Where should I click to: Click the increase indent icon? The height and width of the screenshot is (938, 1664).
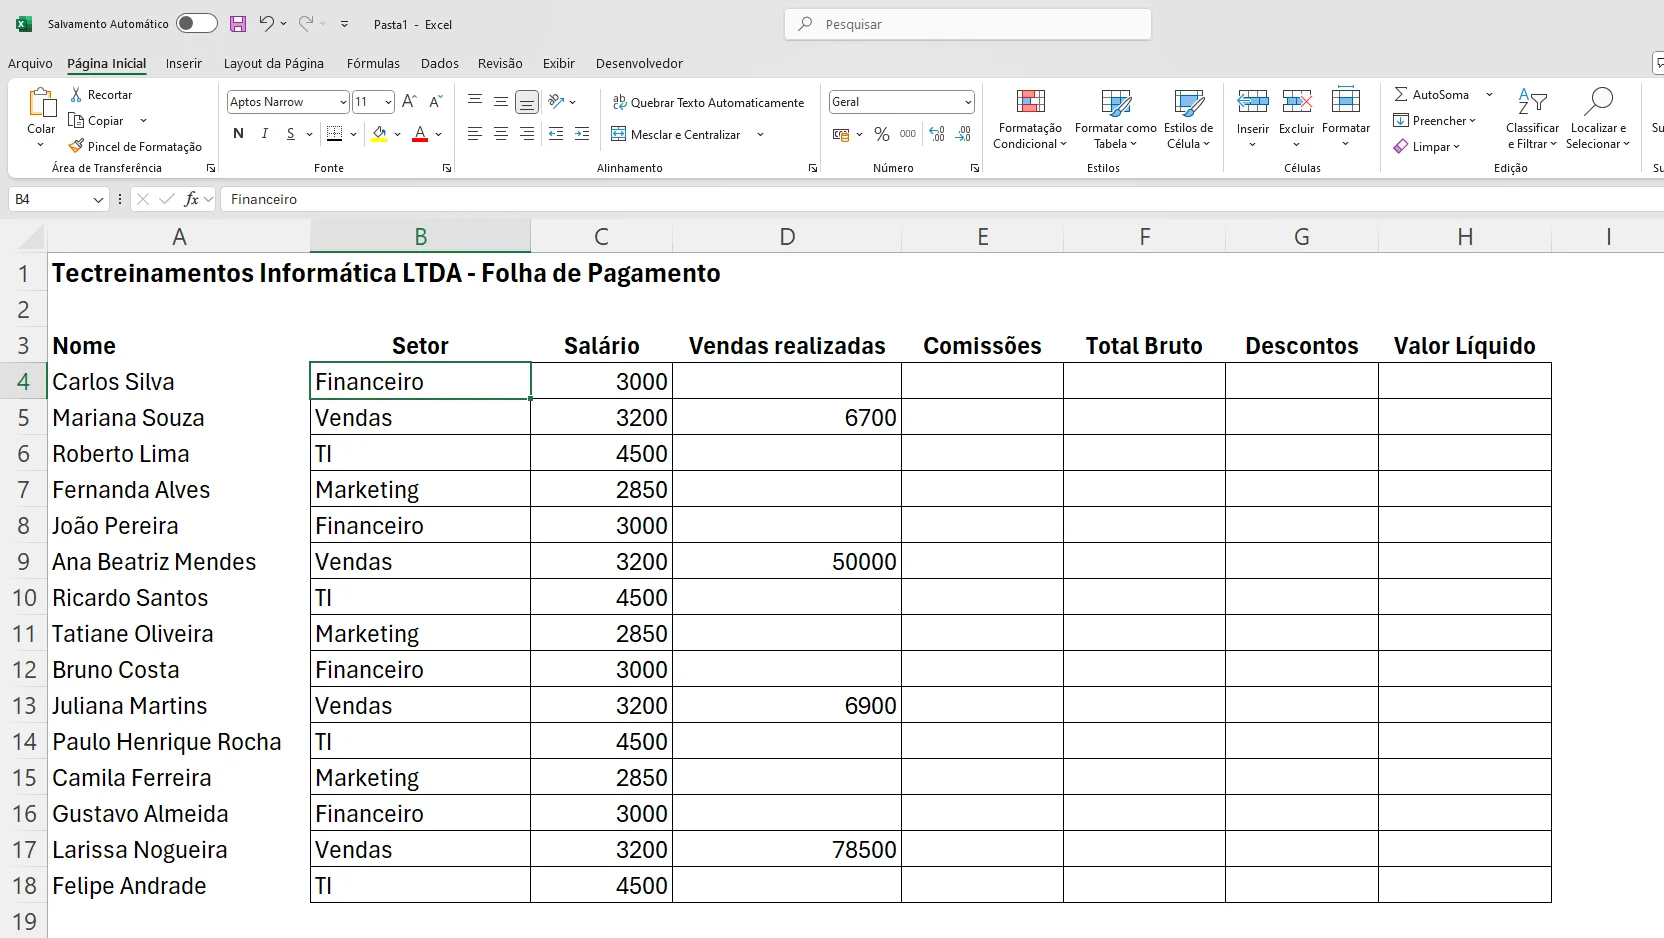[582, 134]
